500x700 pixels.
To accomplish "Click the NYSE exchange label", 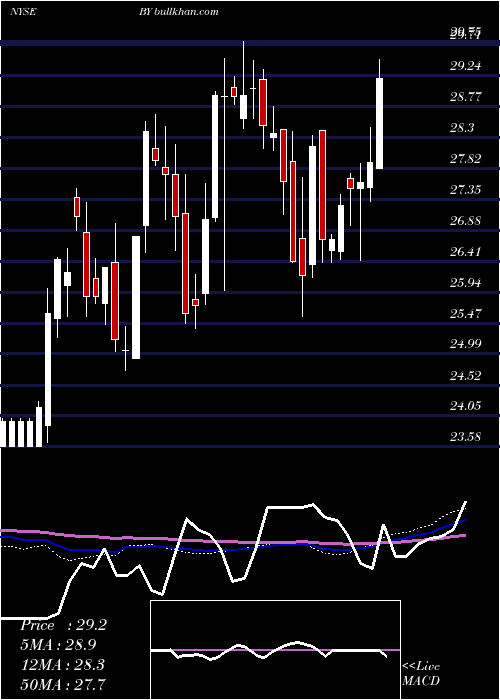I will (23, 12).
